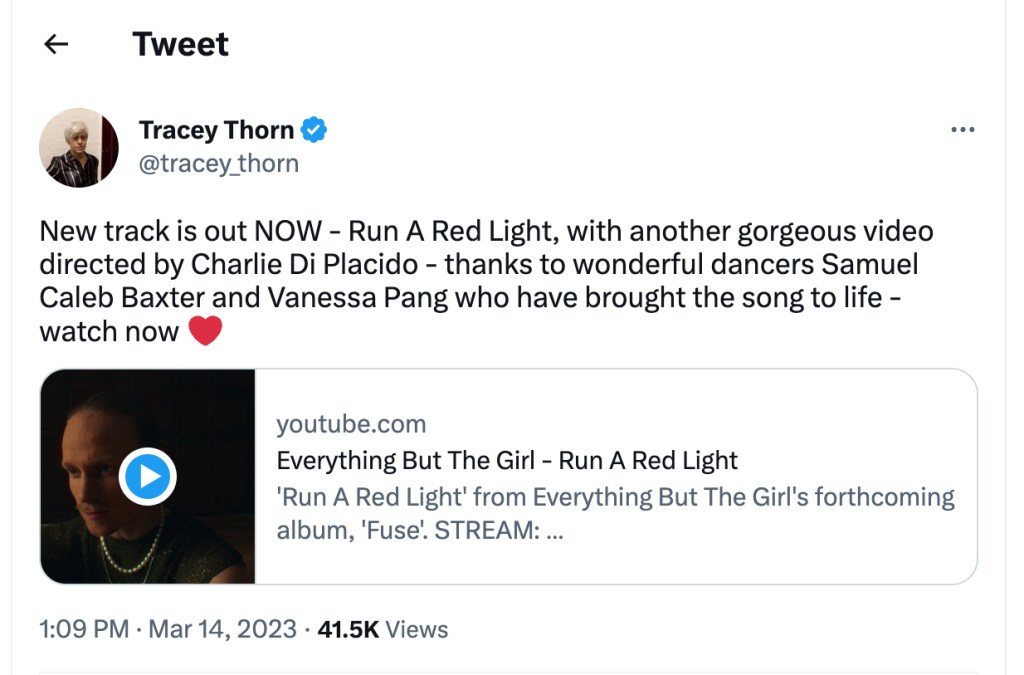Click the red heart emoji
This screenshot has width=1024, height=675.
(x=205, y=331)
